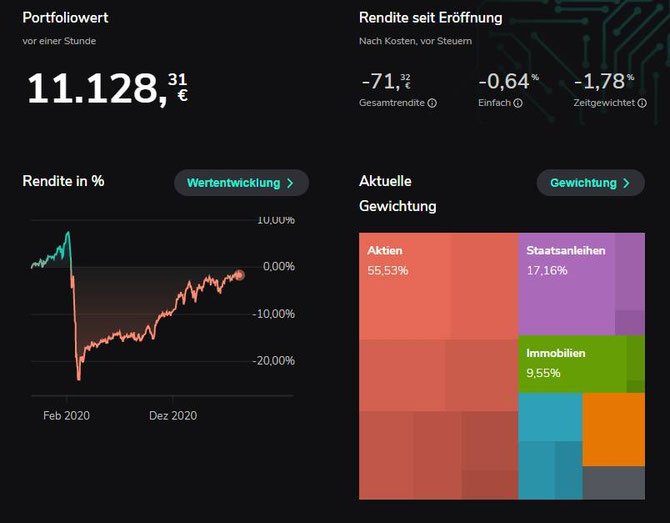The image size is (670, 523).
Task: Click the 'Nach Kosten, vor Steuern' note
Action: 415,41
